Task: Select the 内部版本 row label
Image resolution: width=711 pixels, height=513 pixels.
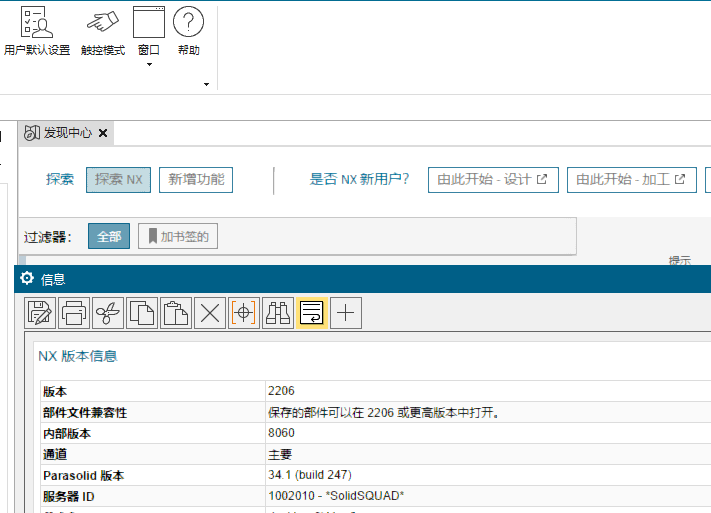Action: pyautogui.click(x=67, y=434)
